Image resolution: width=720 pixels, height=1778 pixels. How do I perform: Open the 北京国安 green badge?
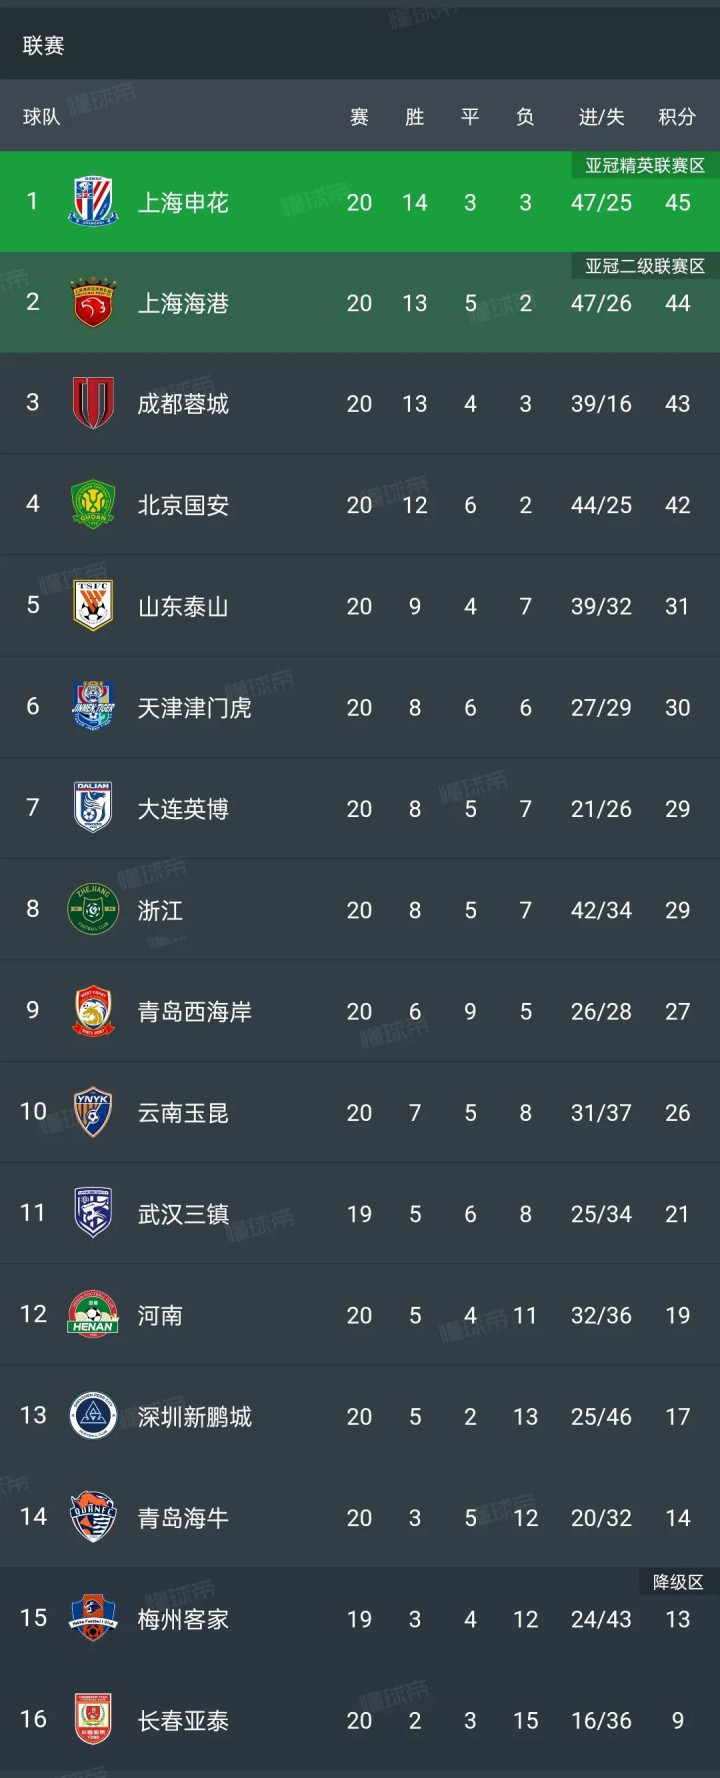pos(93,505)
